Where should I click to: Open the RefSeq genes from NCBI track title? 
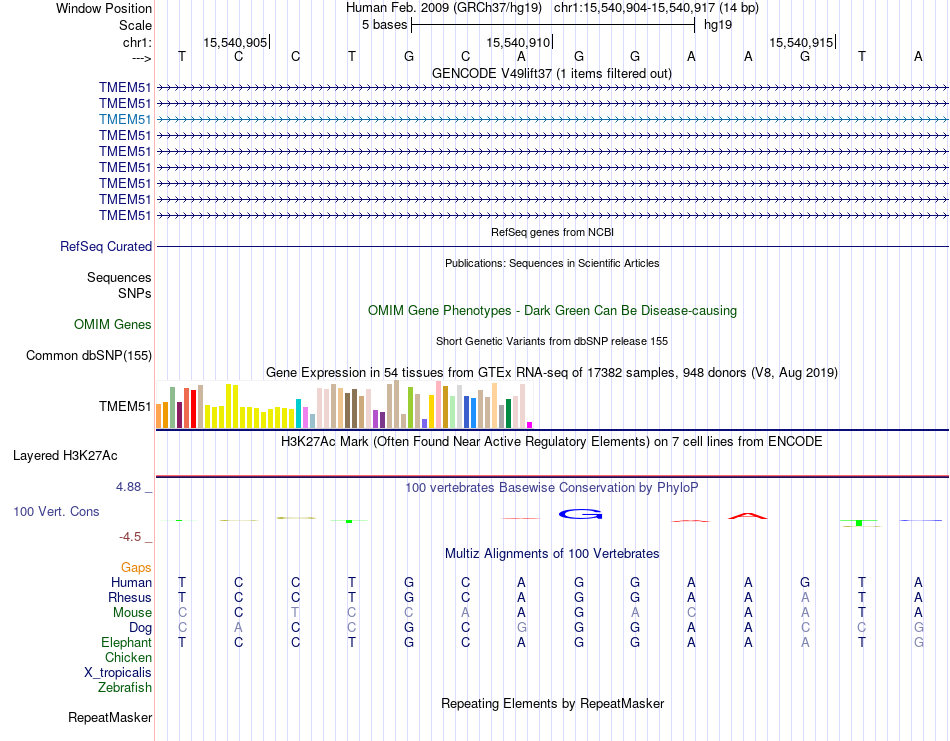click(x=552, y=232)
